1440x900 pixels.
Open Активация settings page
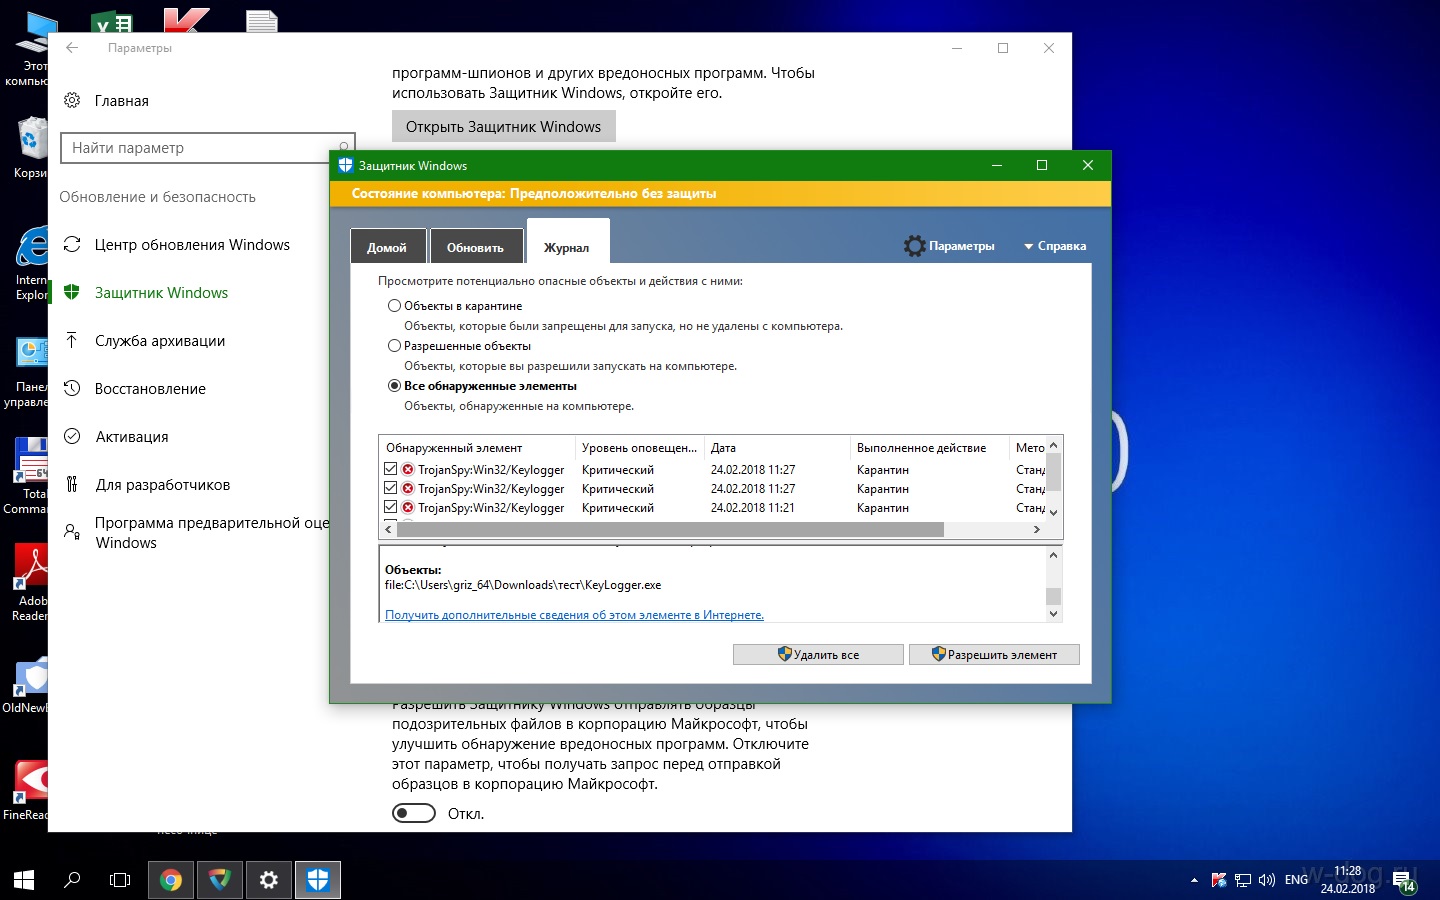tap(132, 437)
